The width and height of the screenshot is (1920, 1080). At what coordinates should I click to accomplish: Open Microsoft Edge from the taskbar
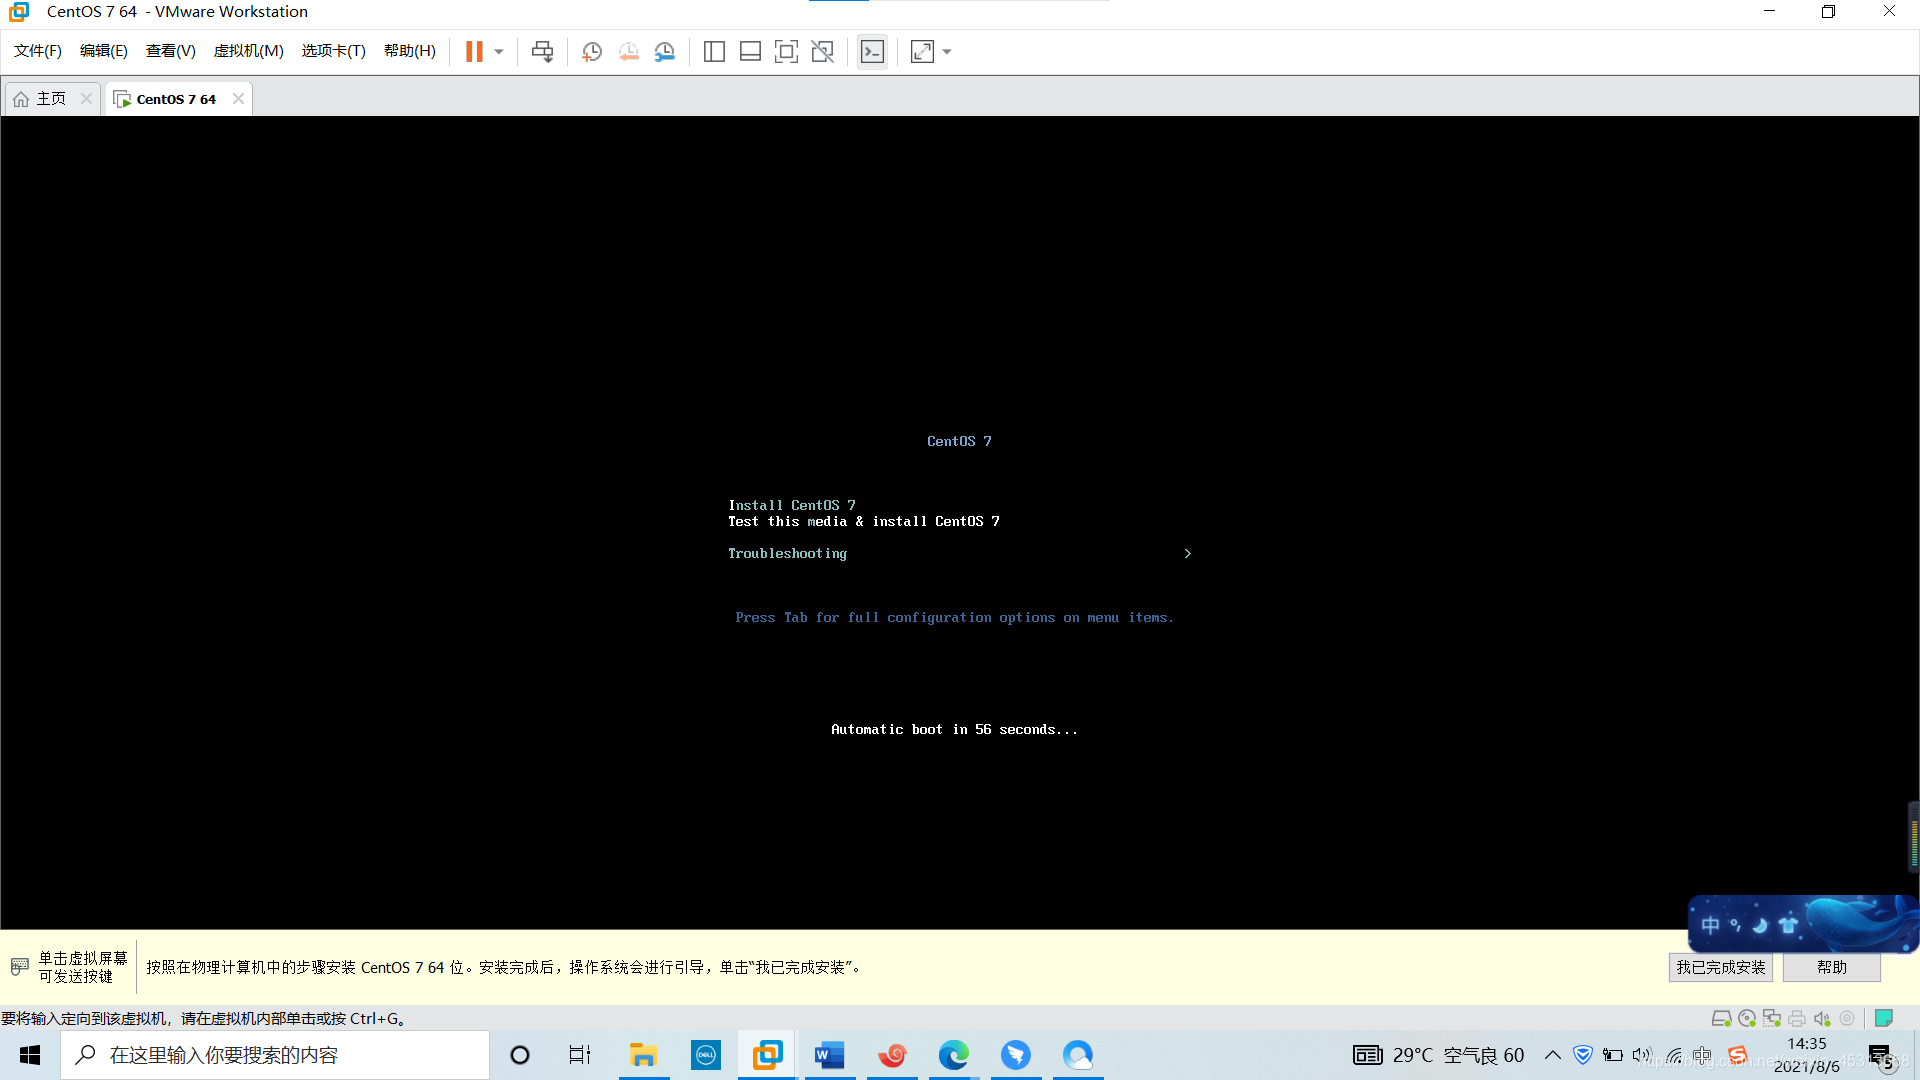(953, 1055)
